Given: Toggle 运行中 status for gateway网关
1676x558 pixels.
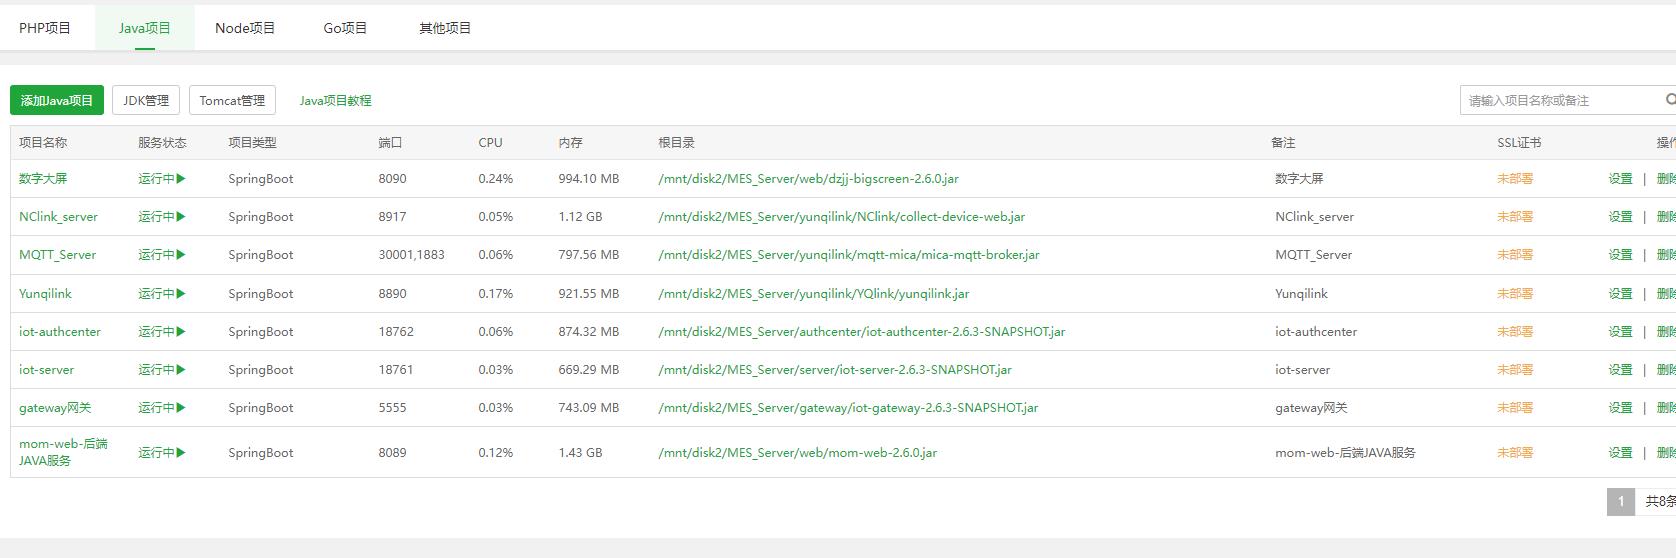Looking at the screenshot, I should [x=162, y=407].
